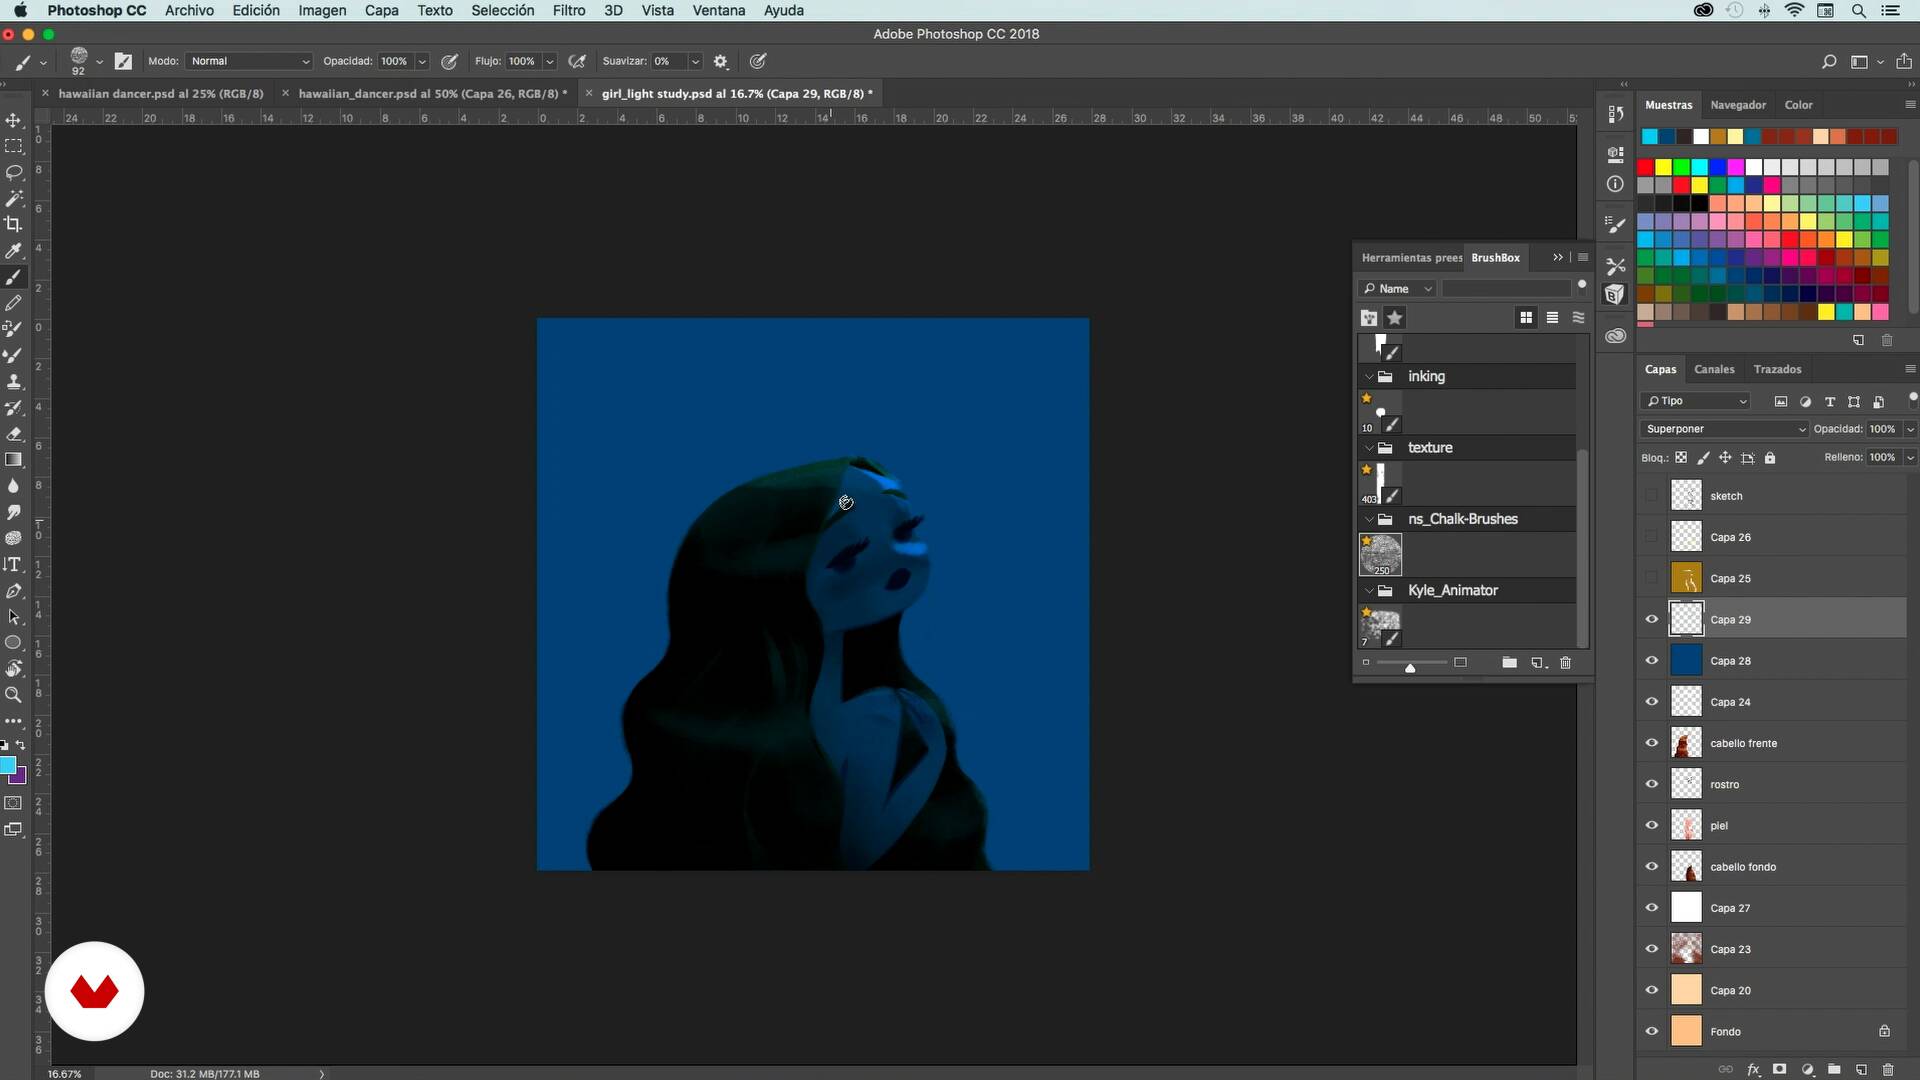This screenshot has width=1920, height=1080.
Task: Open the Superponer blend mode dropdown
Action: coord(1725,429)
